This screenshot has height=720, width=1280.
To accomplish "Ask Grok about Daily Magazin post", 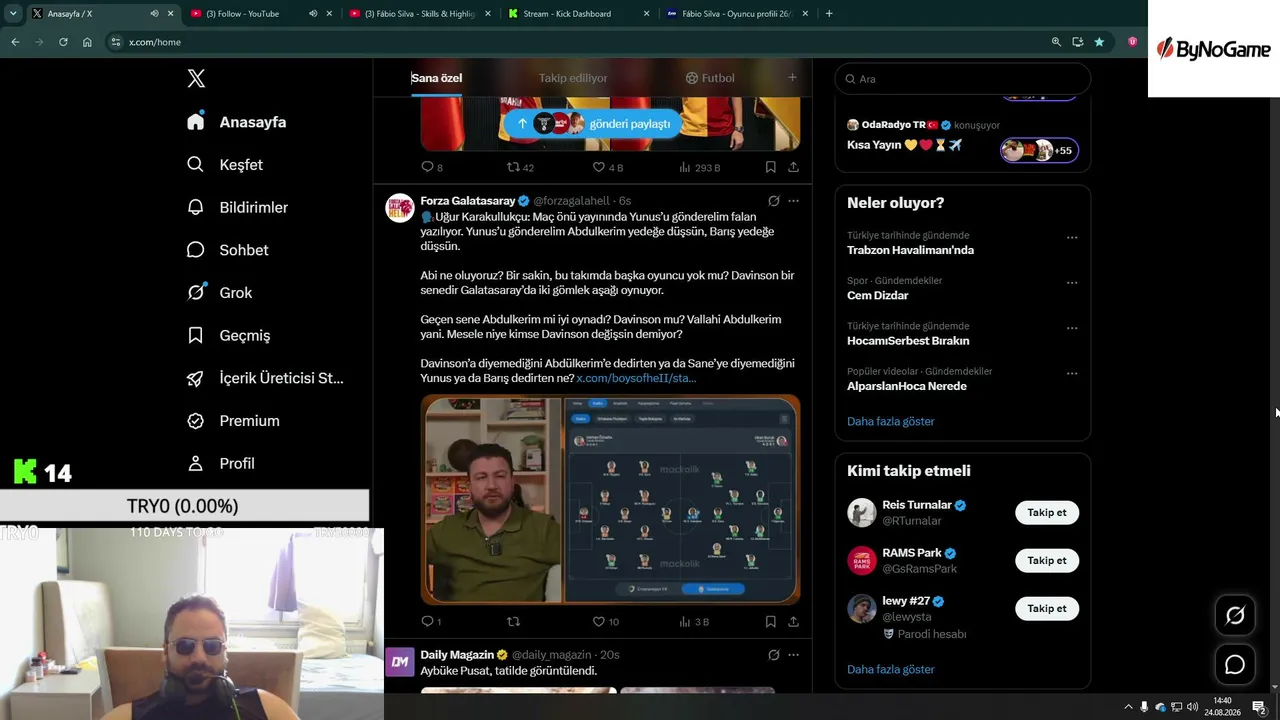I will click(x=773, y=655).
